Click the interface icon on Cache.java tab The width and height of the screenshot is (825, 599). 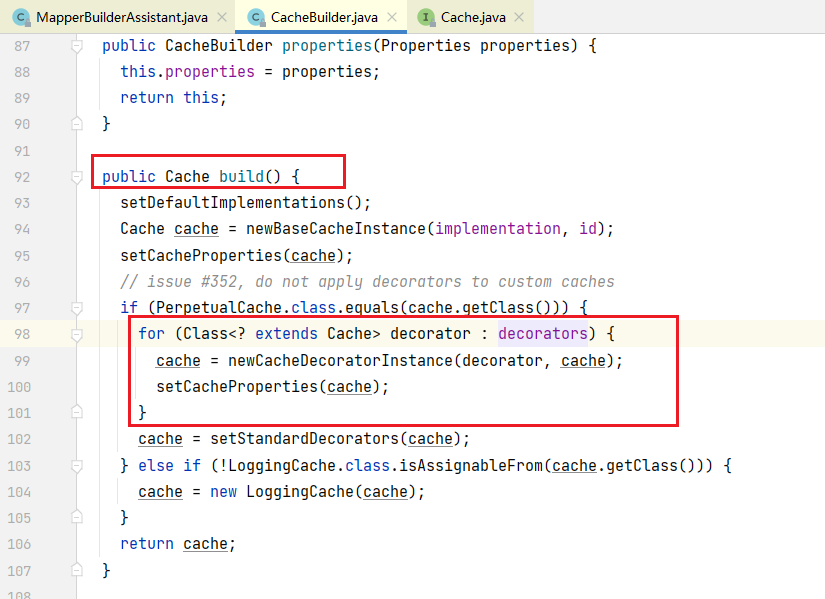pos(427,17)
